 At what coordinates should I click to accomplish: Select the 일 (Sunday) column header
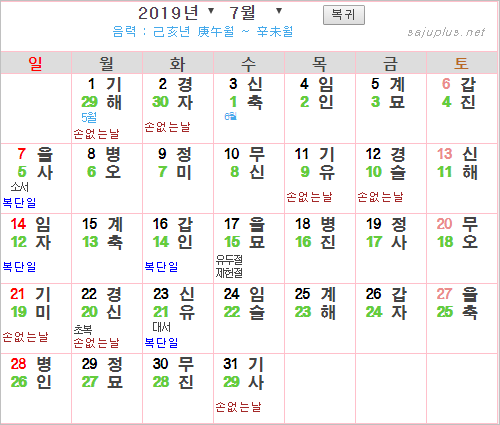(x=36, y=63)
